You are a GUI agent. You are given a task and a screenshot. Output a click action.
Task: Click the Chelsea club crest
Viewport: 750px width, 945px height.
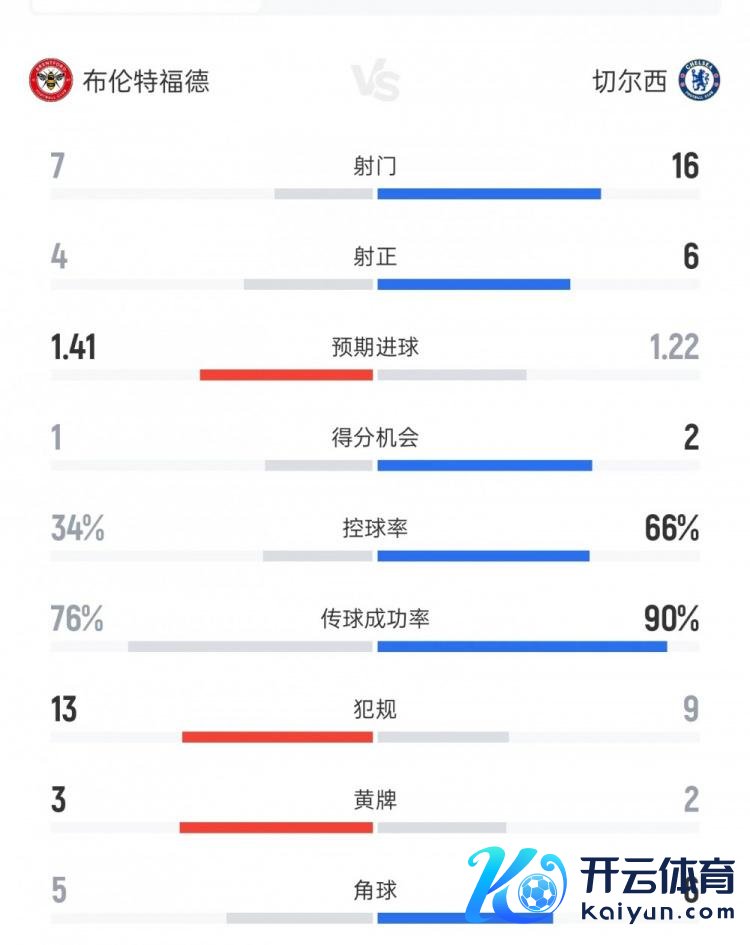click(x=699, y=81)
